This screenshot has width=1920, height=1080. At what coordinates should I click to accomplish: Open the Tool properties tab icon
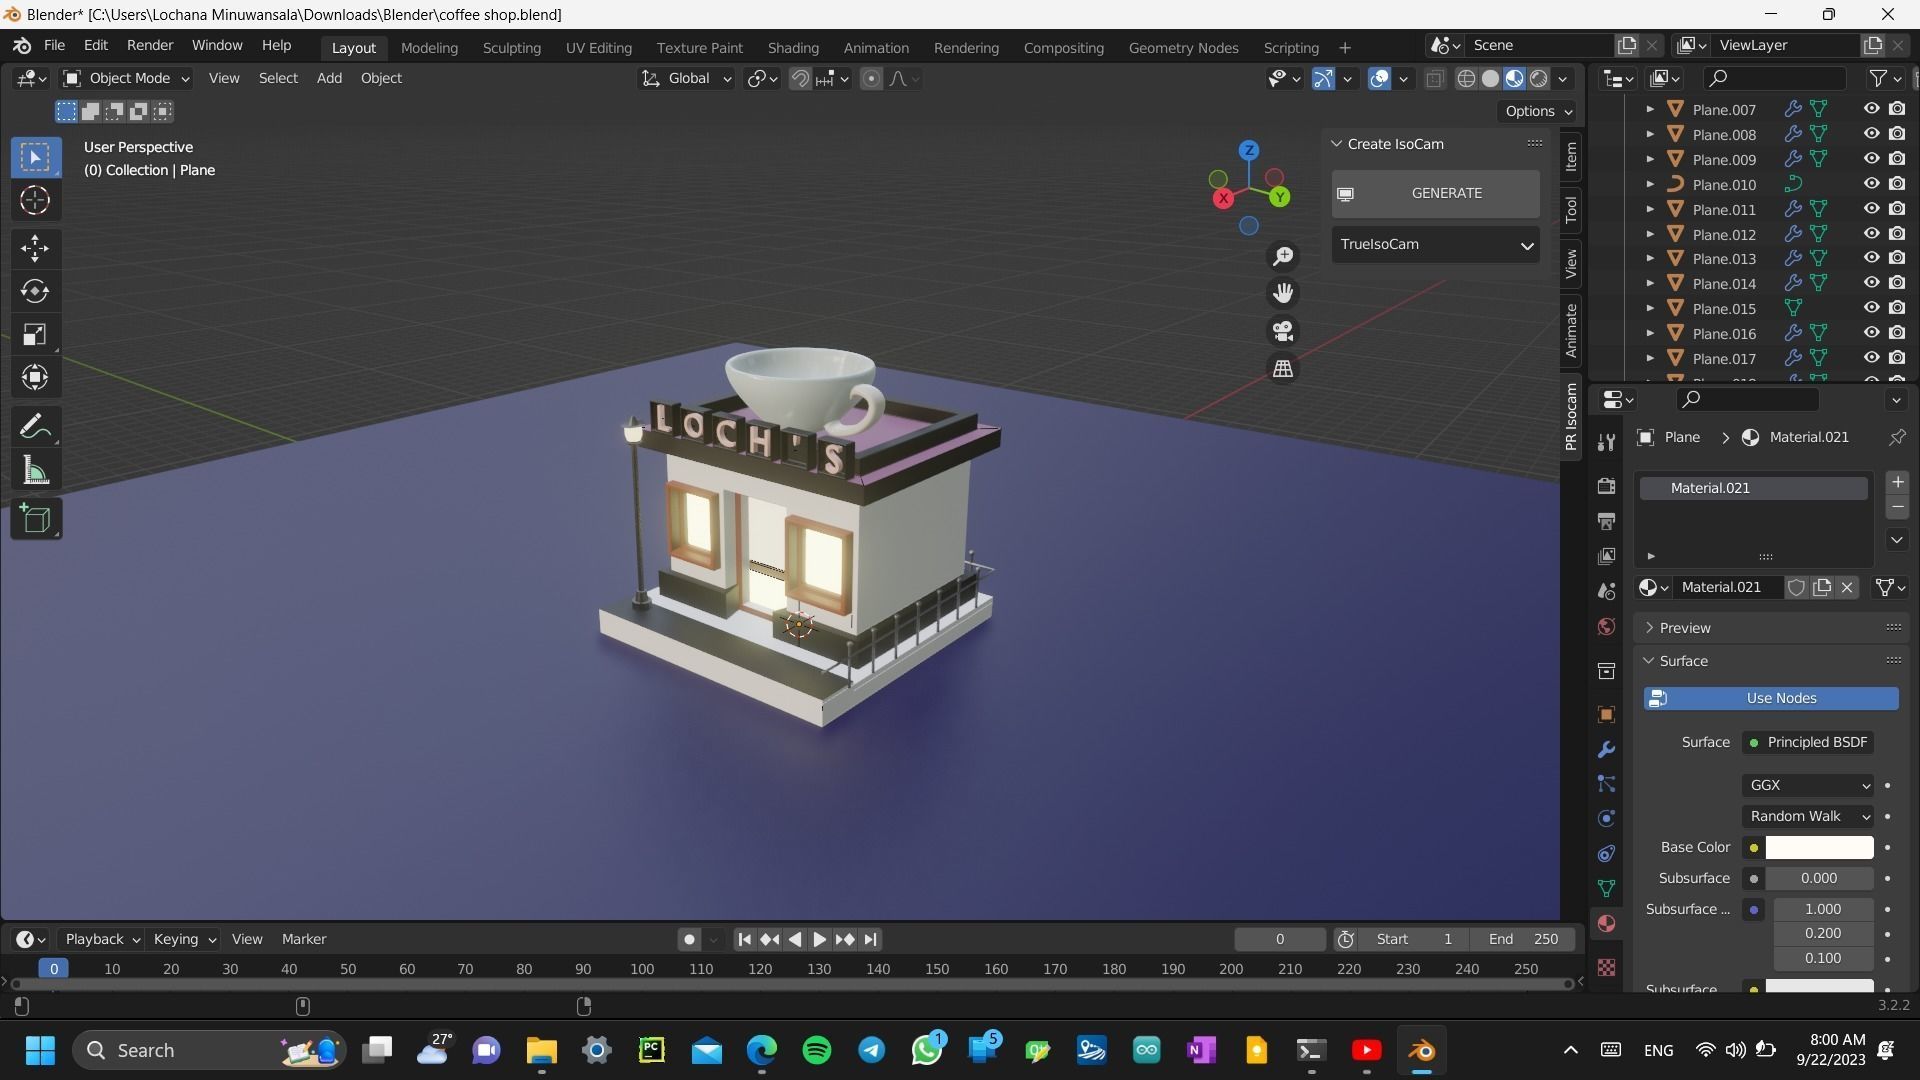pyautogui.click(x=1606, y=443)
